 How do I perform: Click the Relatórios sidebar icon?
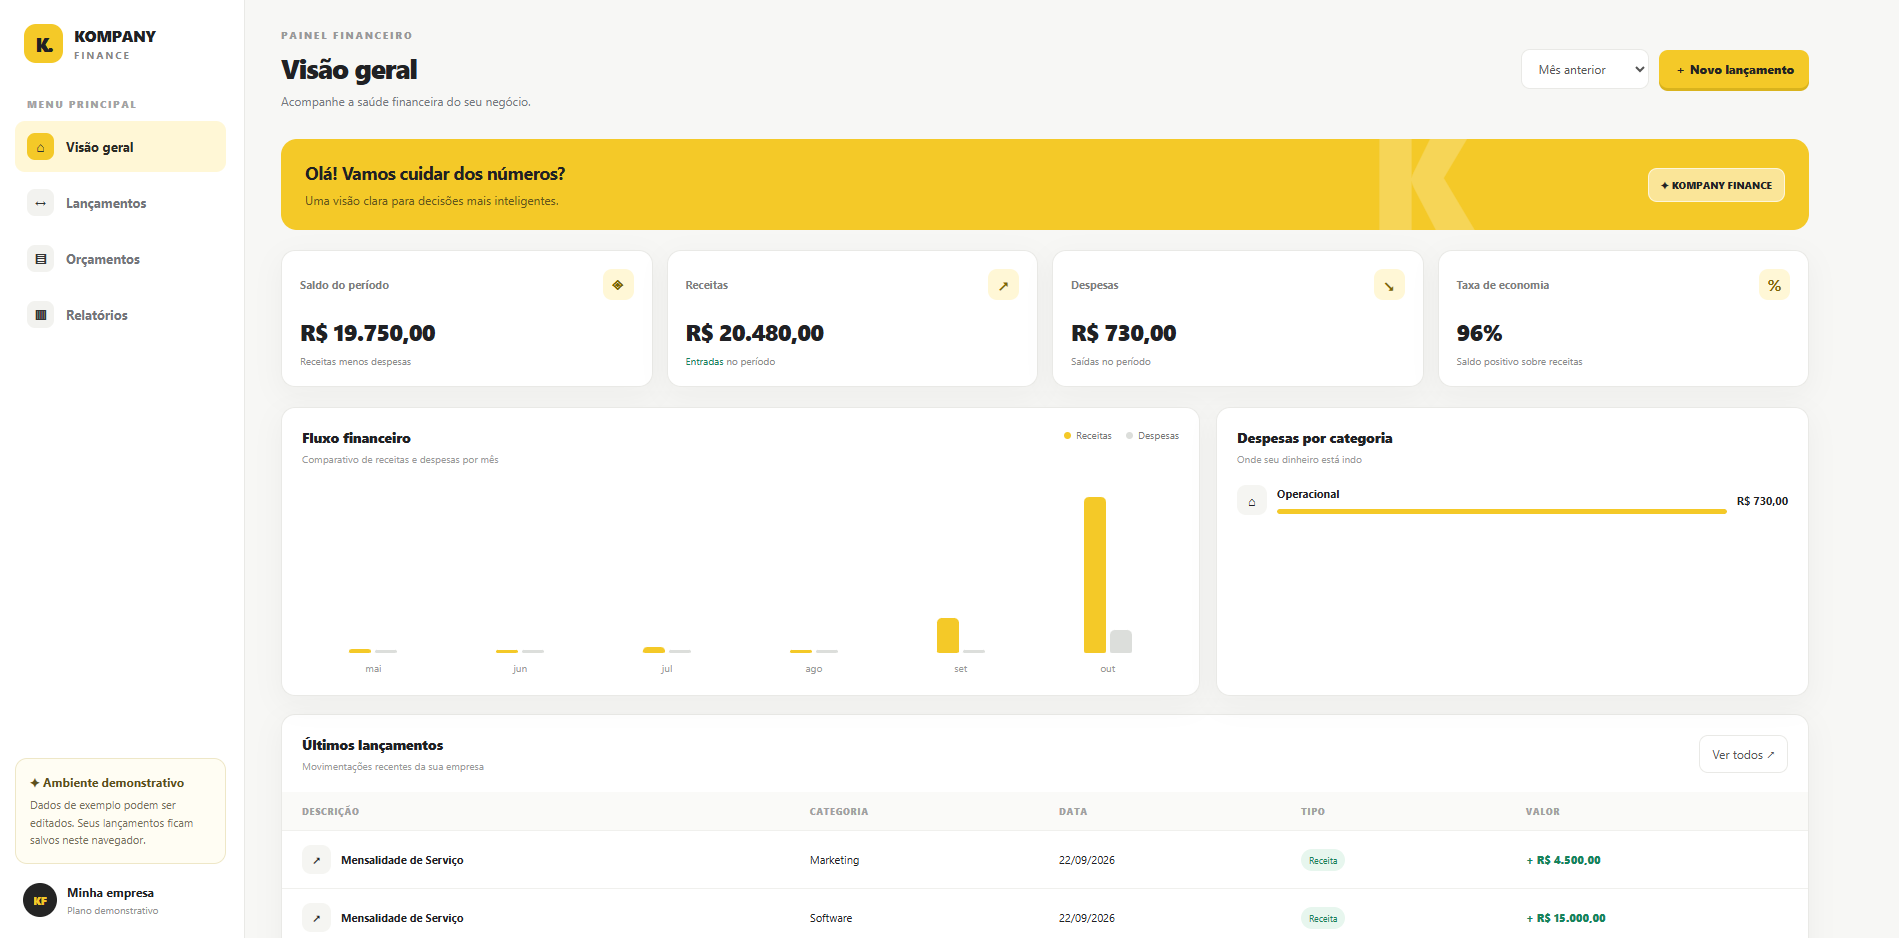[x=41, y=315]
